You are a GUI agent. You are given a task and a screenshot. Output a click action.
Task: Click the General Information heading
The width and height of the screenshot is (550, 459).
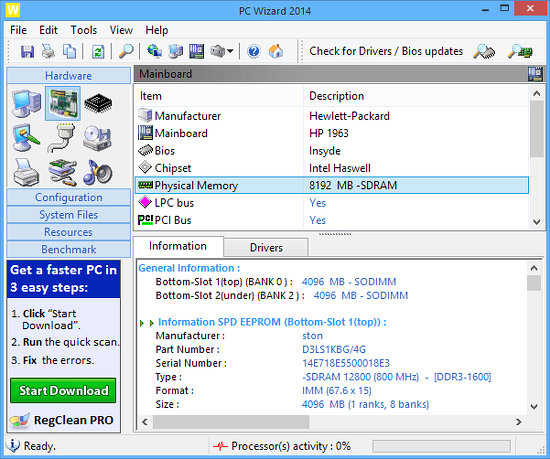click(x=189, y=268)
